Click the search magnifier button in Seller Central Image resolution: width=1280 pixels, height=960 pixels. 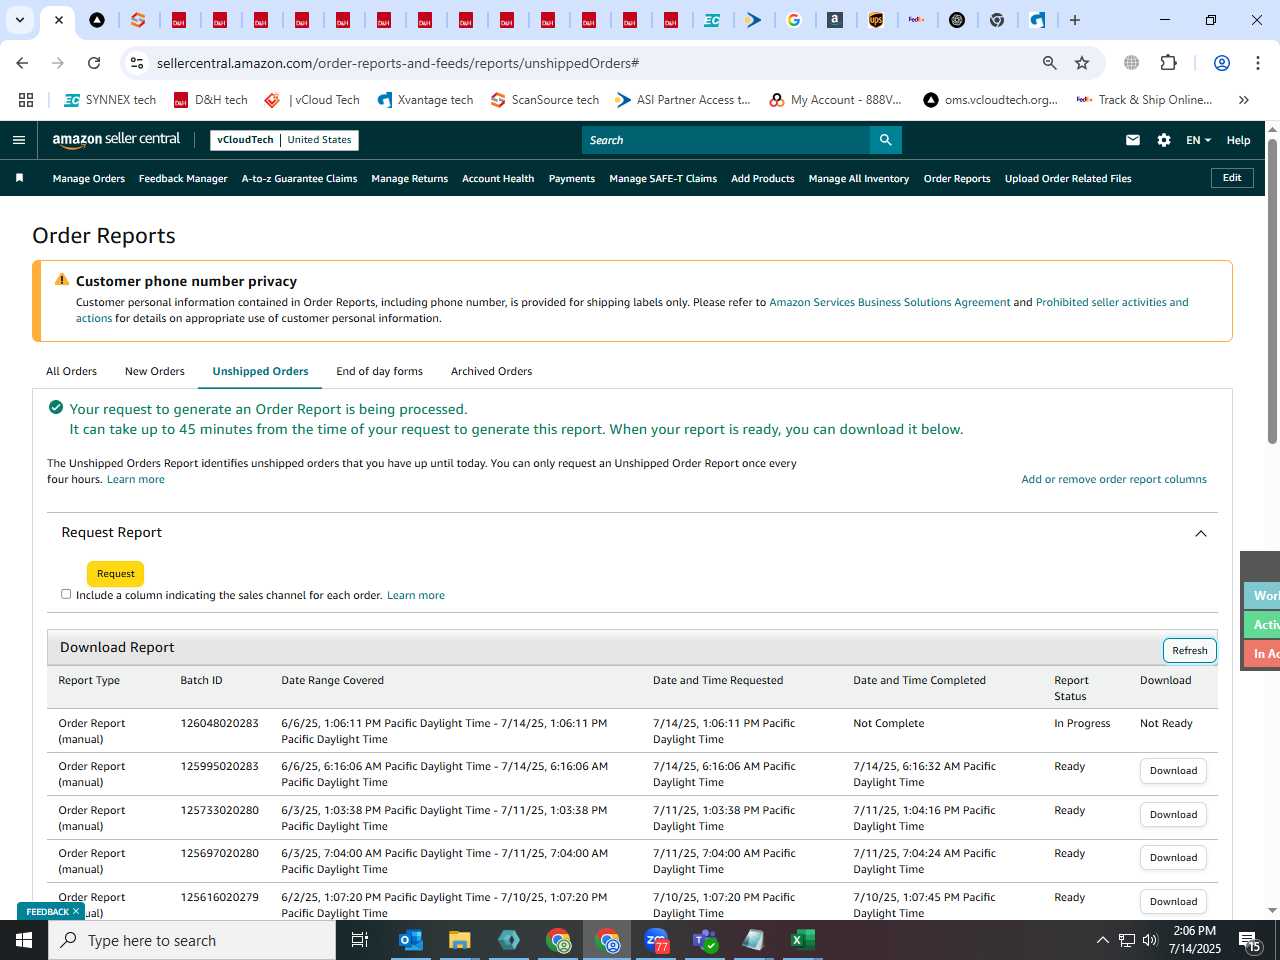click(x=885, y=140)
